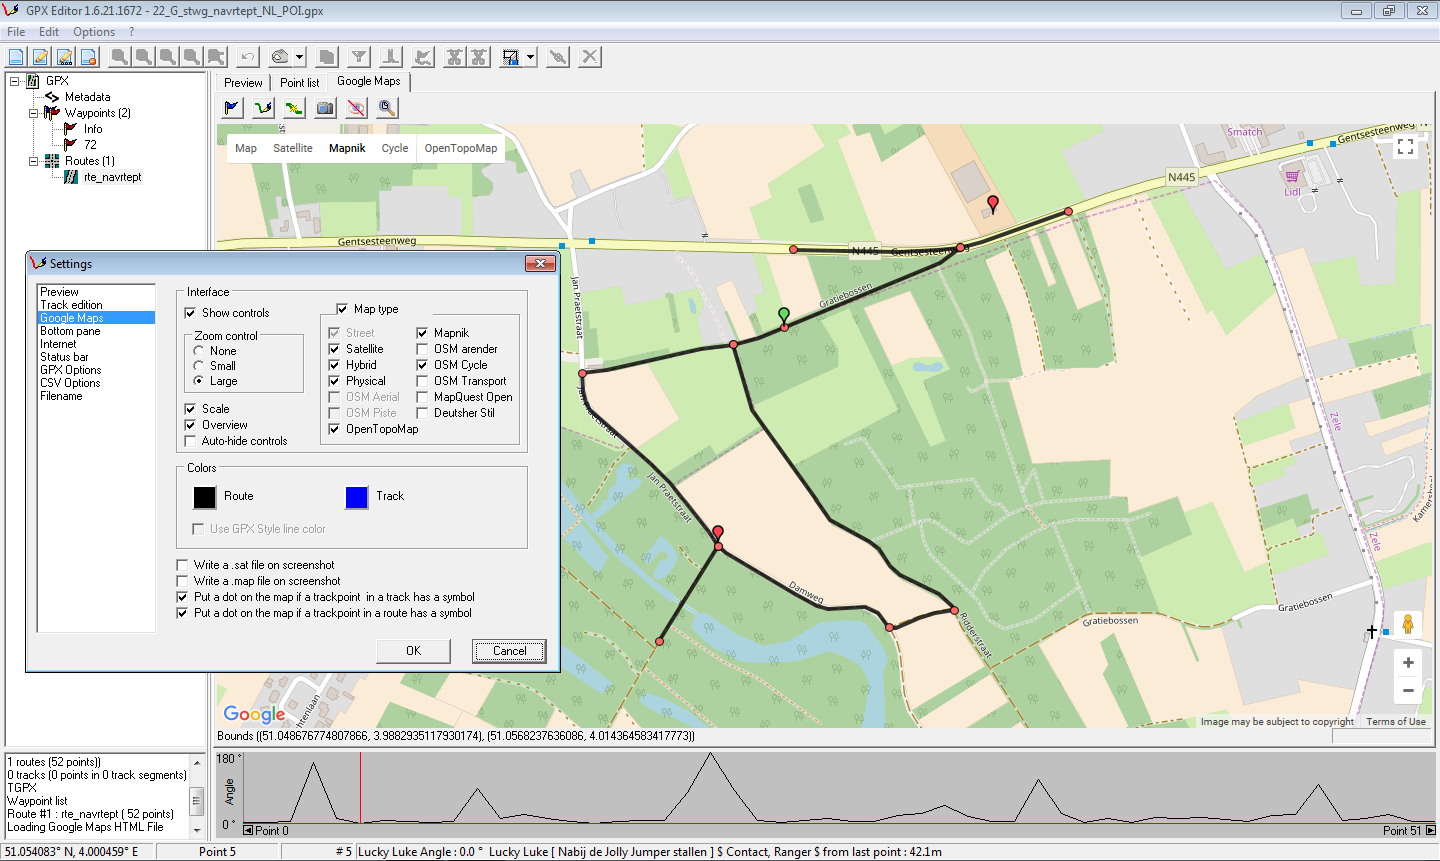Zoom out the map with the minus button
The image size is (1440, 861).
click(1408, 690)
